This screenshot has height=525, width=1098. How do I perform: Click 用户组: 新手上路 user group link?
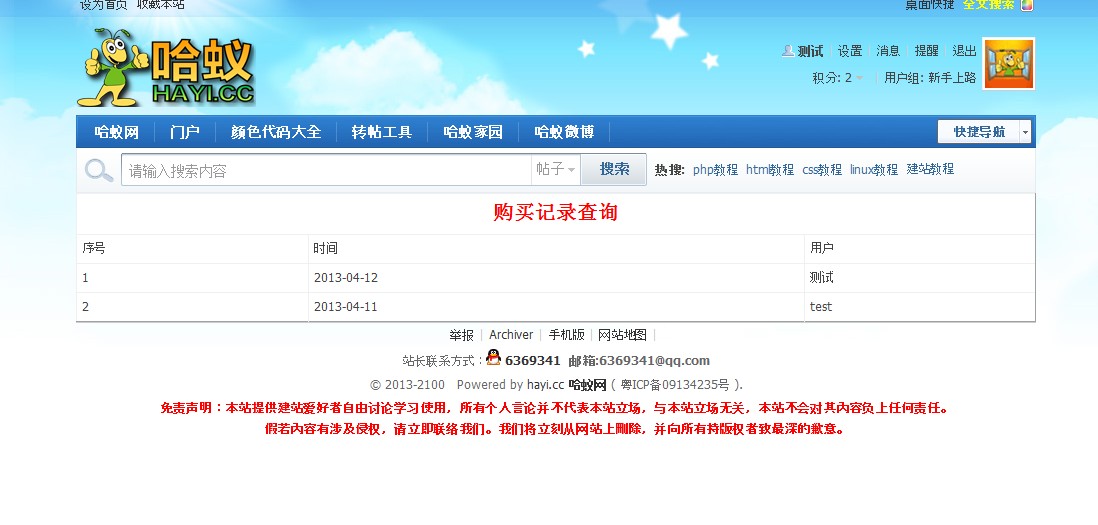click(930, 78)
